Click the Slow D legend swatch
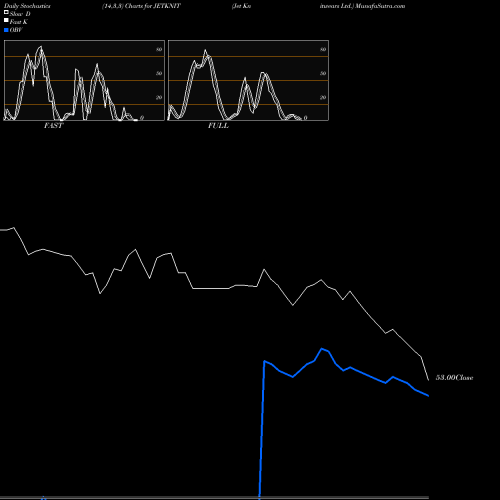This screenshot has width=500, height=500. (x=6, y=13)
